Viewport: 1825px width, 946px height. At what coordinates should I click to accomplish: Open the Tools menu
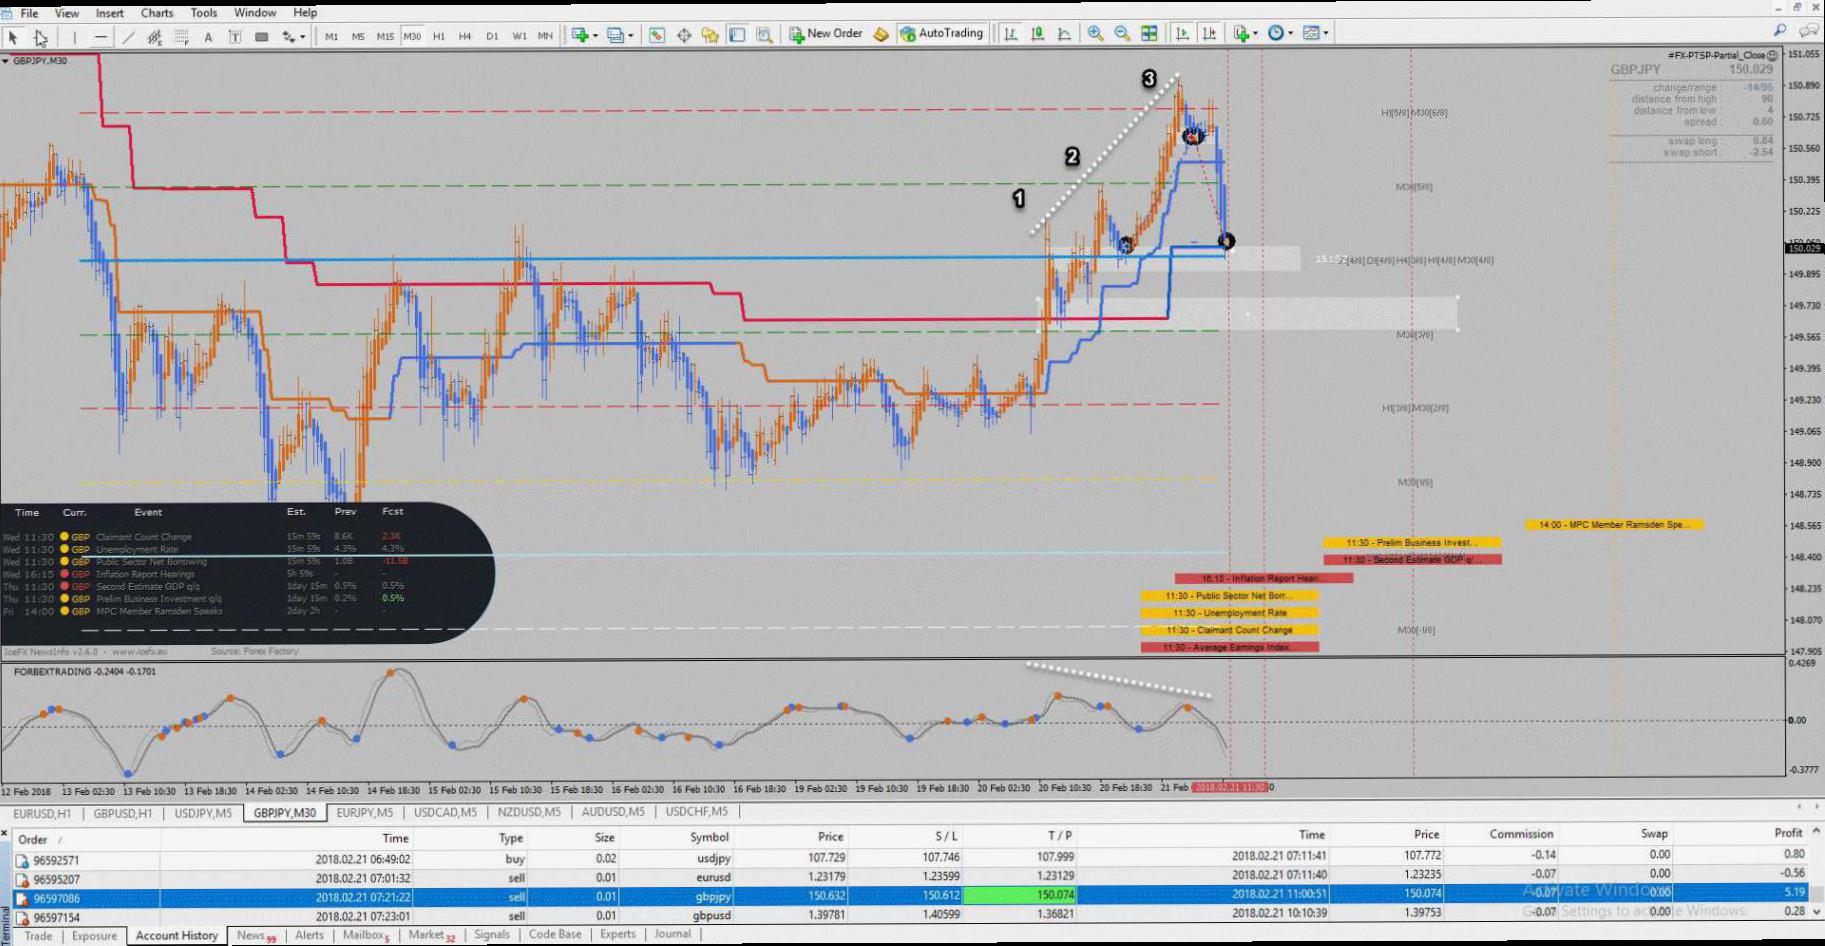click(204, 13)
